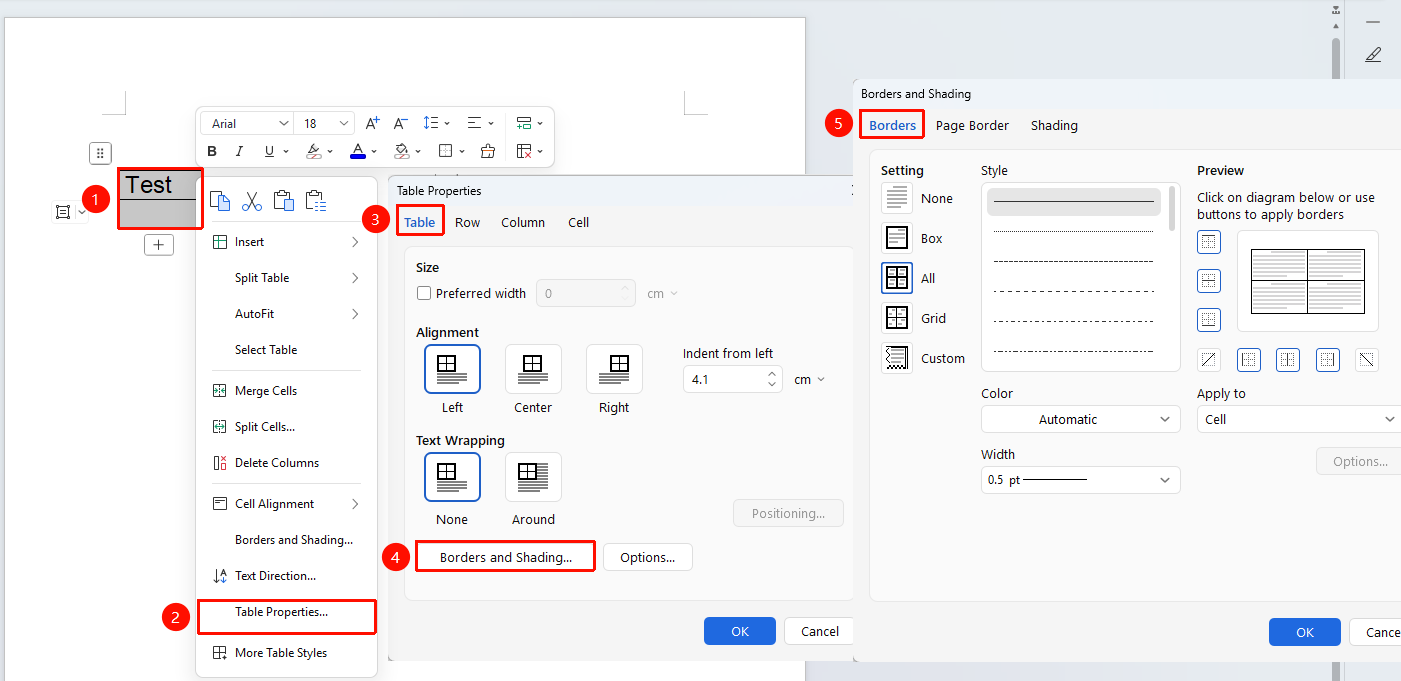The width and height of the screenshot is (1401, 681).
Task: Click Options button in Table Properties
Action: tap(648, 557)
